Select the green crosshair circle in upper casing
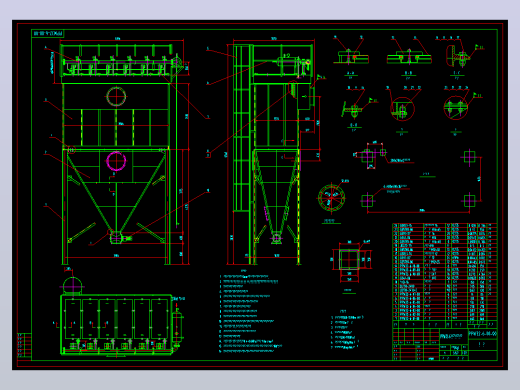 pos(116,97)
